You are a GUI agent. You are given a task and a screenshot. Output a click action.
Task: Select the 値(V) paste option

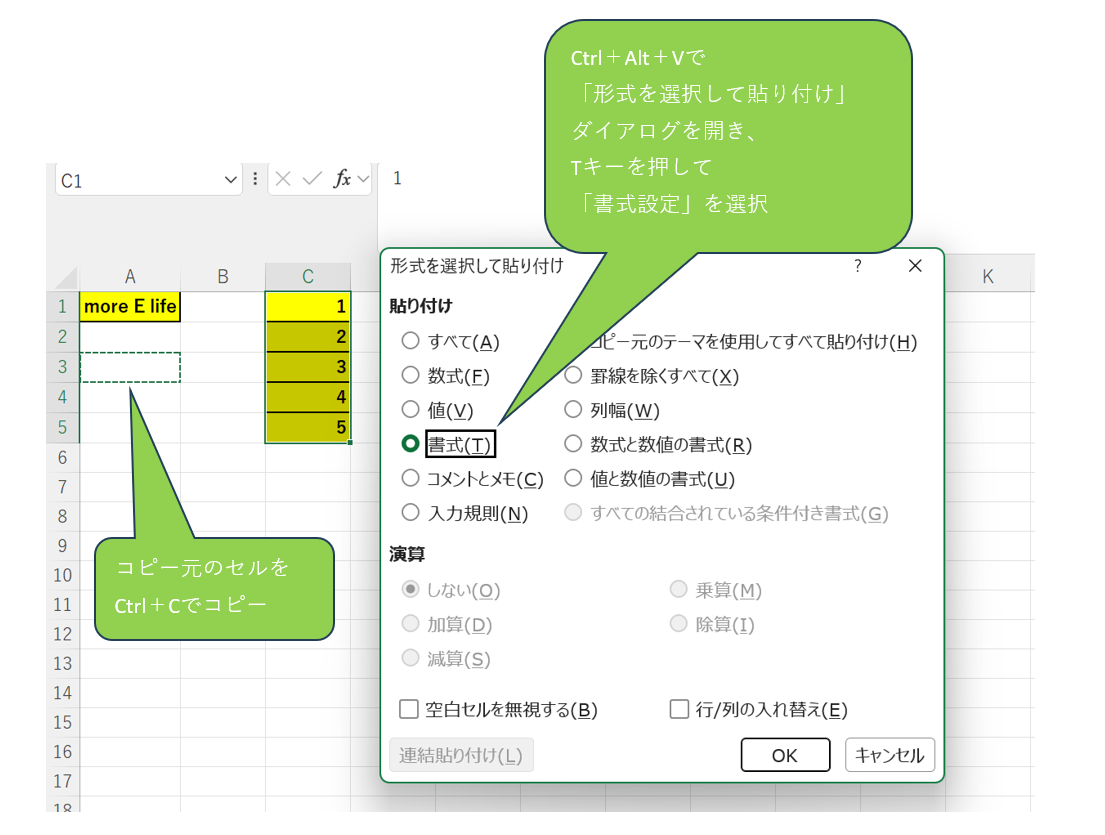pyautogui.click(x=410, y=409)
